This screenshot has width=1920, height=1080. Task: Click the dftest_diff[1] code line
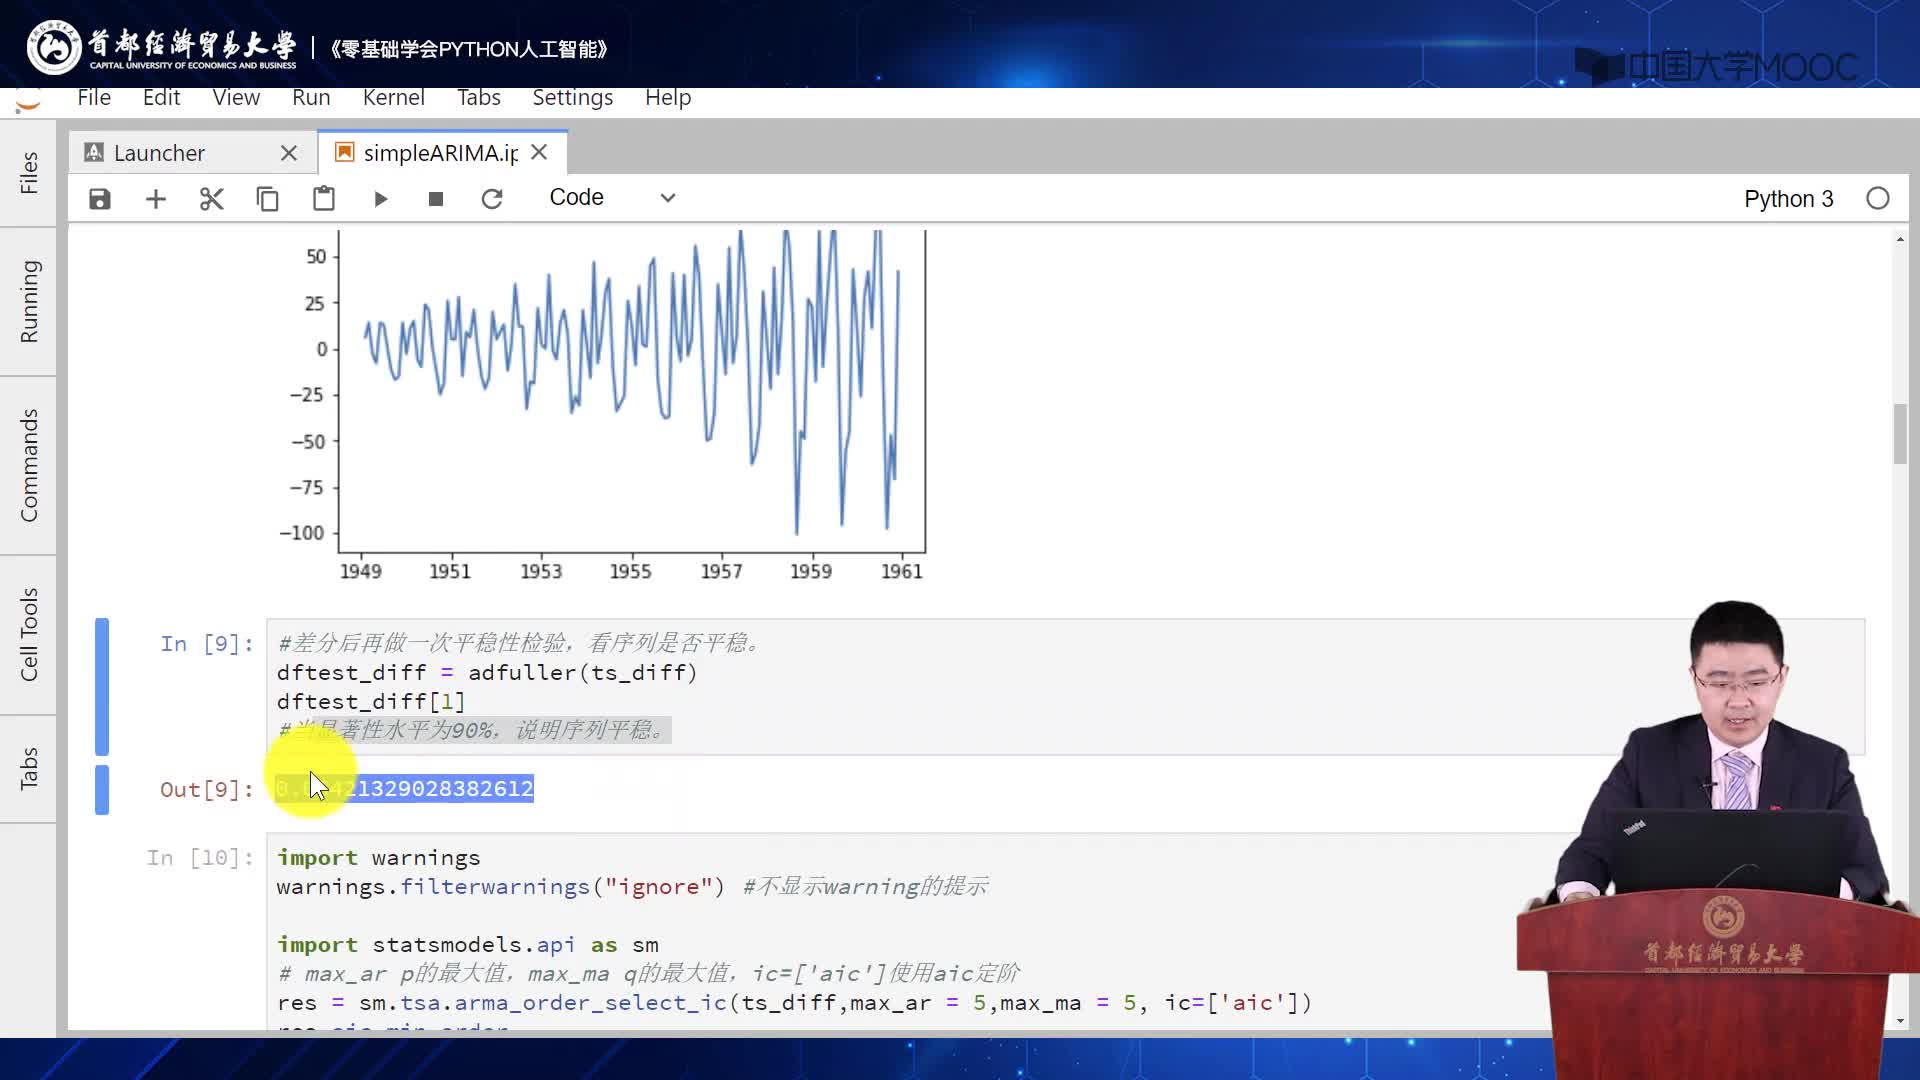371,702
